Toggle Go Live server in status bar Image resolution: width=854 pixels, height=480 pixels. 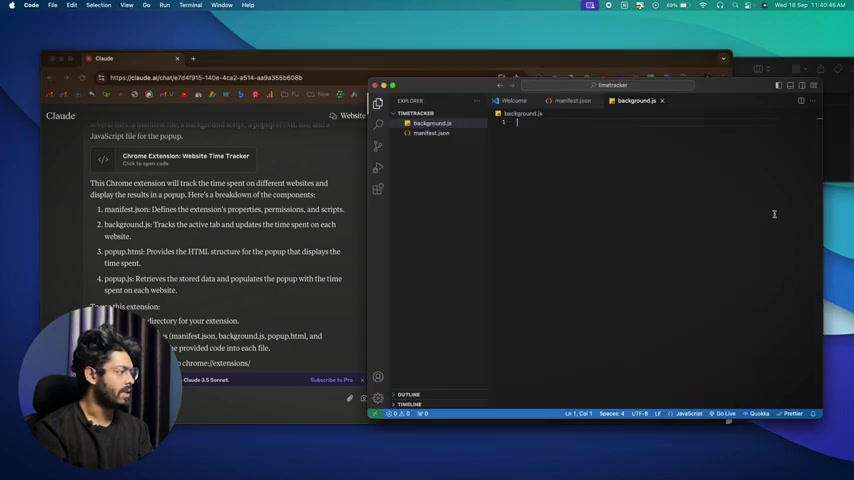(722, 414)
